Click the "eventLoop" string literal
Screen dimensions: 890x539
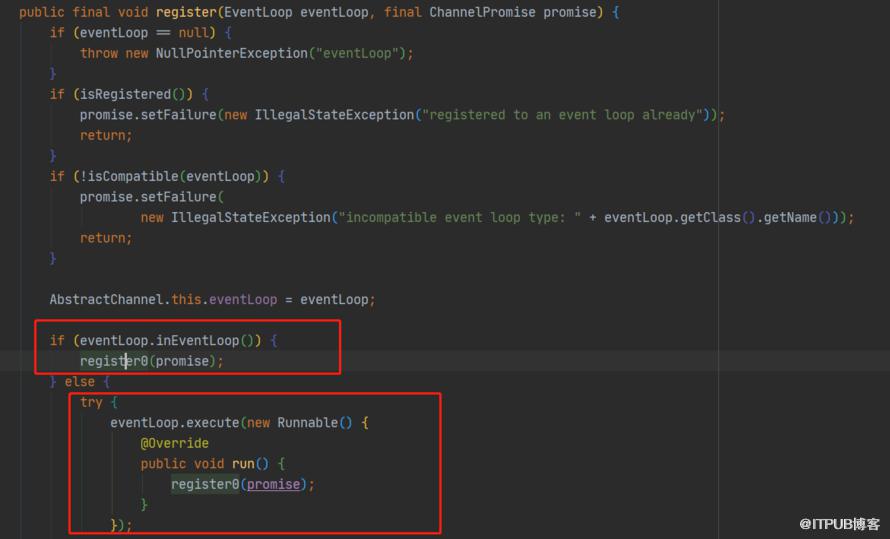click(357, 53)
